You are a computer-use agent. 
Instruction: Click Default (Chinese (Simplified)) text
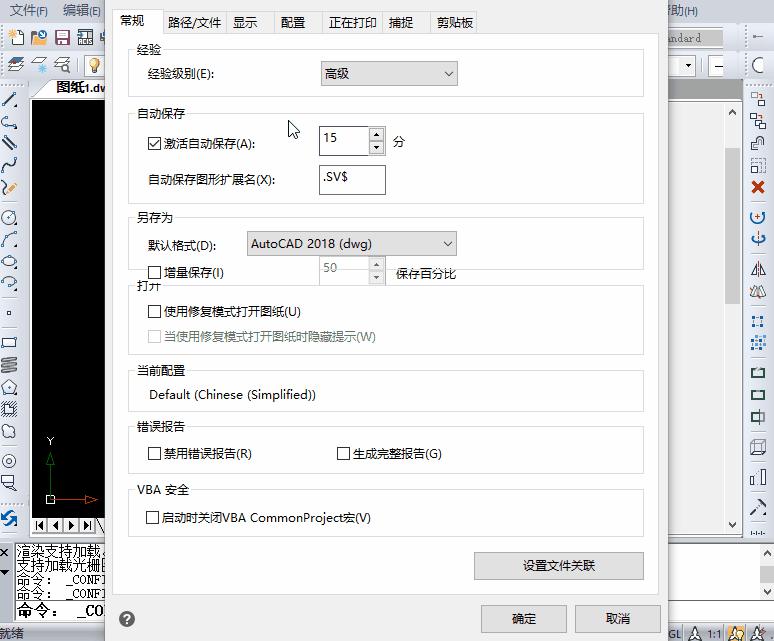(232, 395)
